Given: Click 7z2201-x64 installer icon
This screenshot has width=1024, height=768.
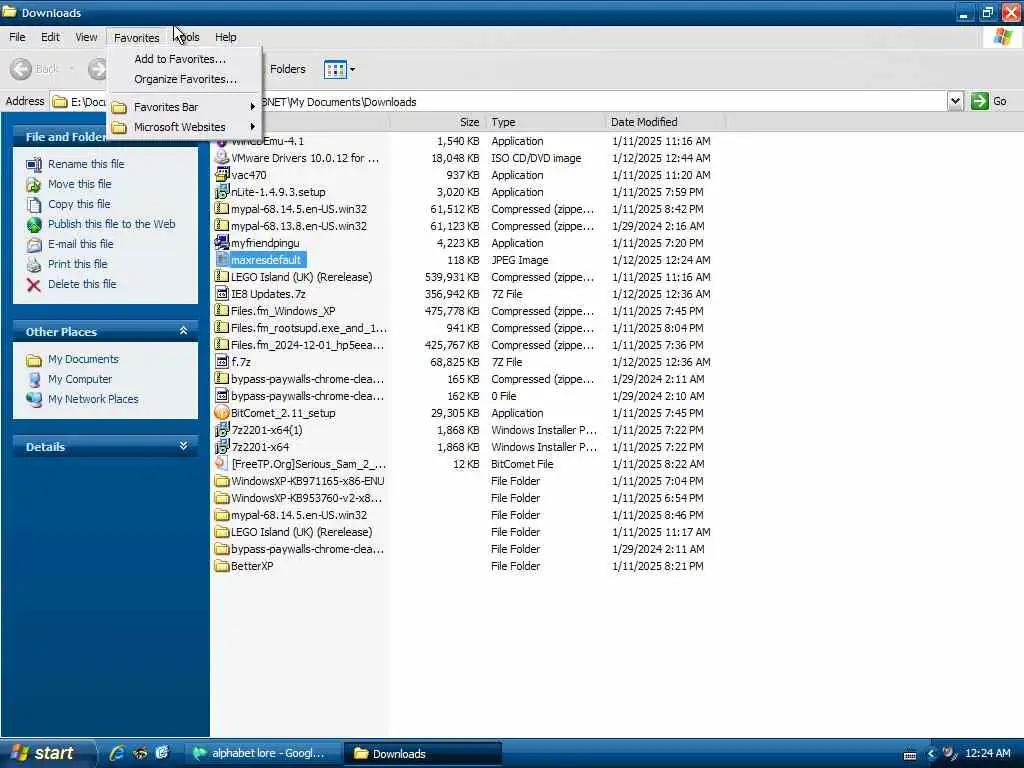Looking at the screenshot, I should click(x=222, y=447).
